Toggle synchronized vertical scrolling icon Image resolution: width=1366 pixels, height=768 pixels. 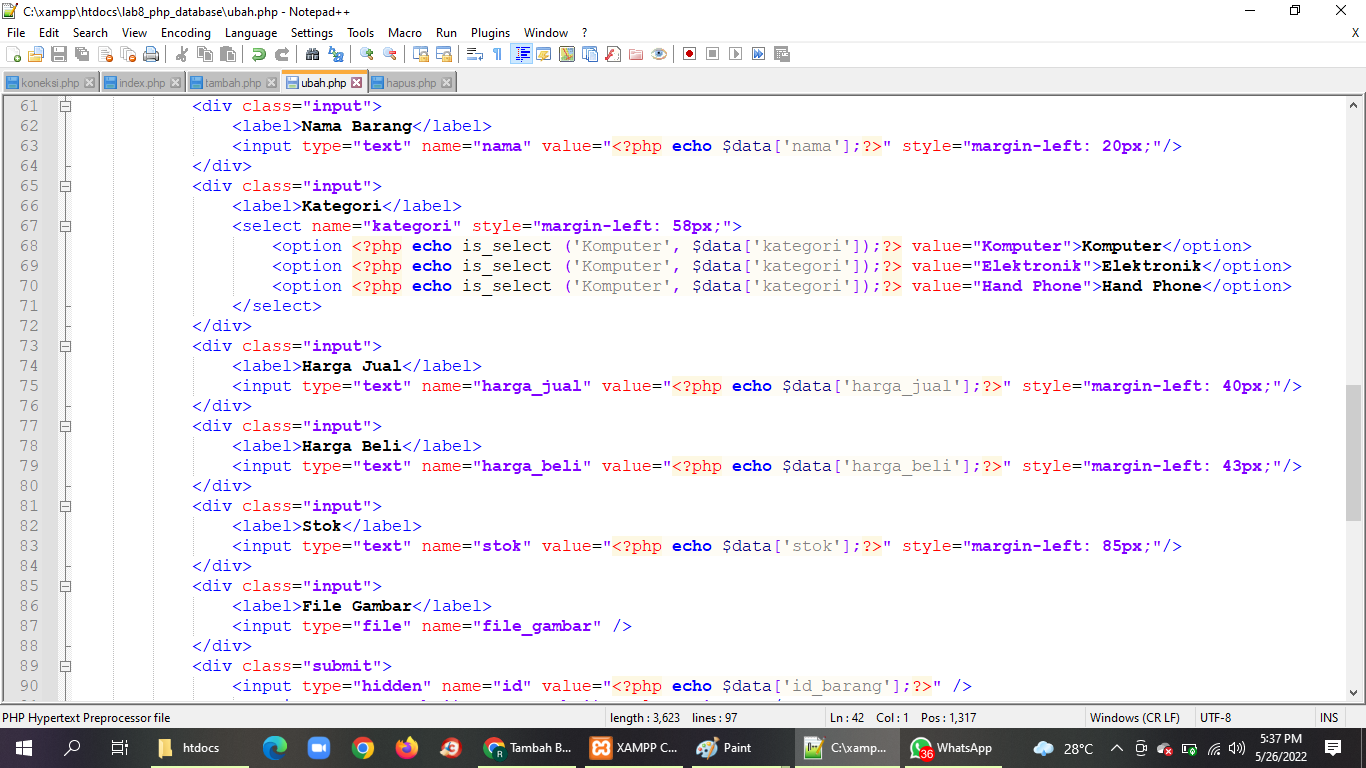(x=419, y=55)
